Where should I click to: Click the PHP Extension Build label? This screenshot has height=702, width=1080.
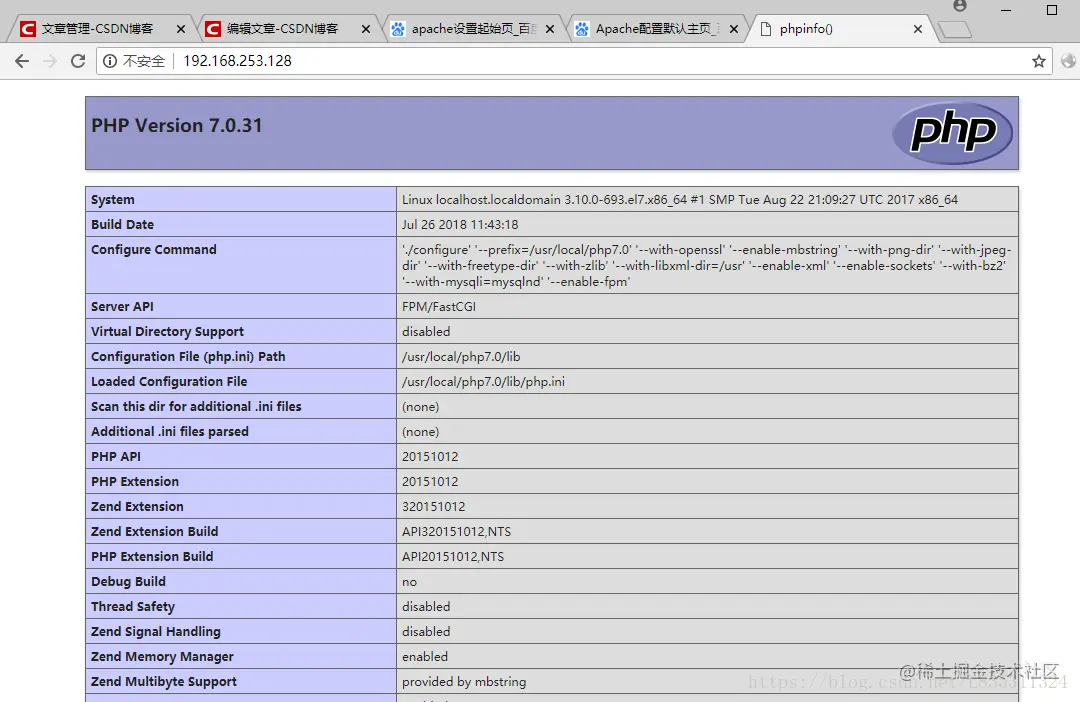click(152, 557)
